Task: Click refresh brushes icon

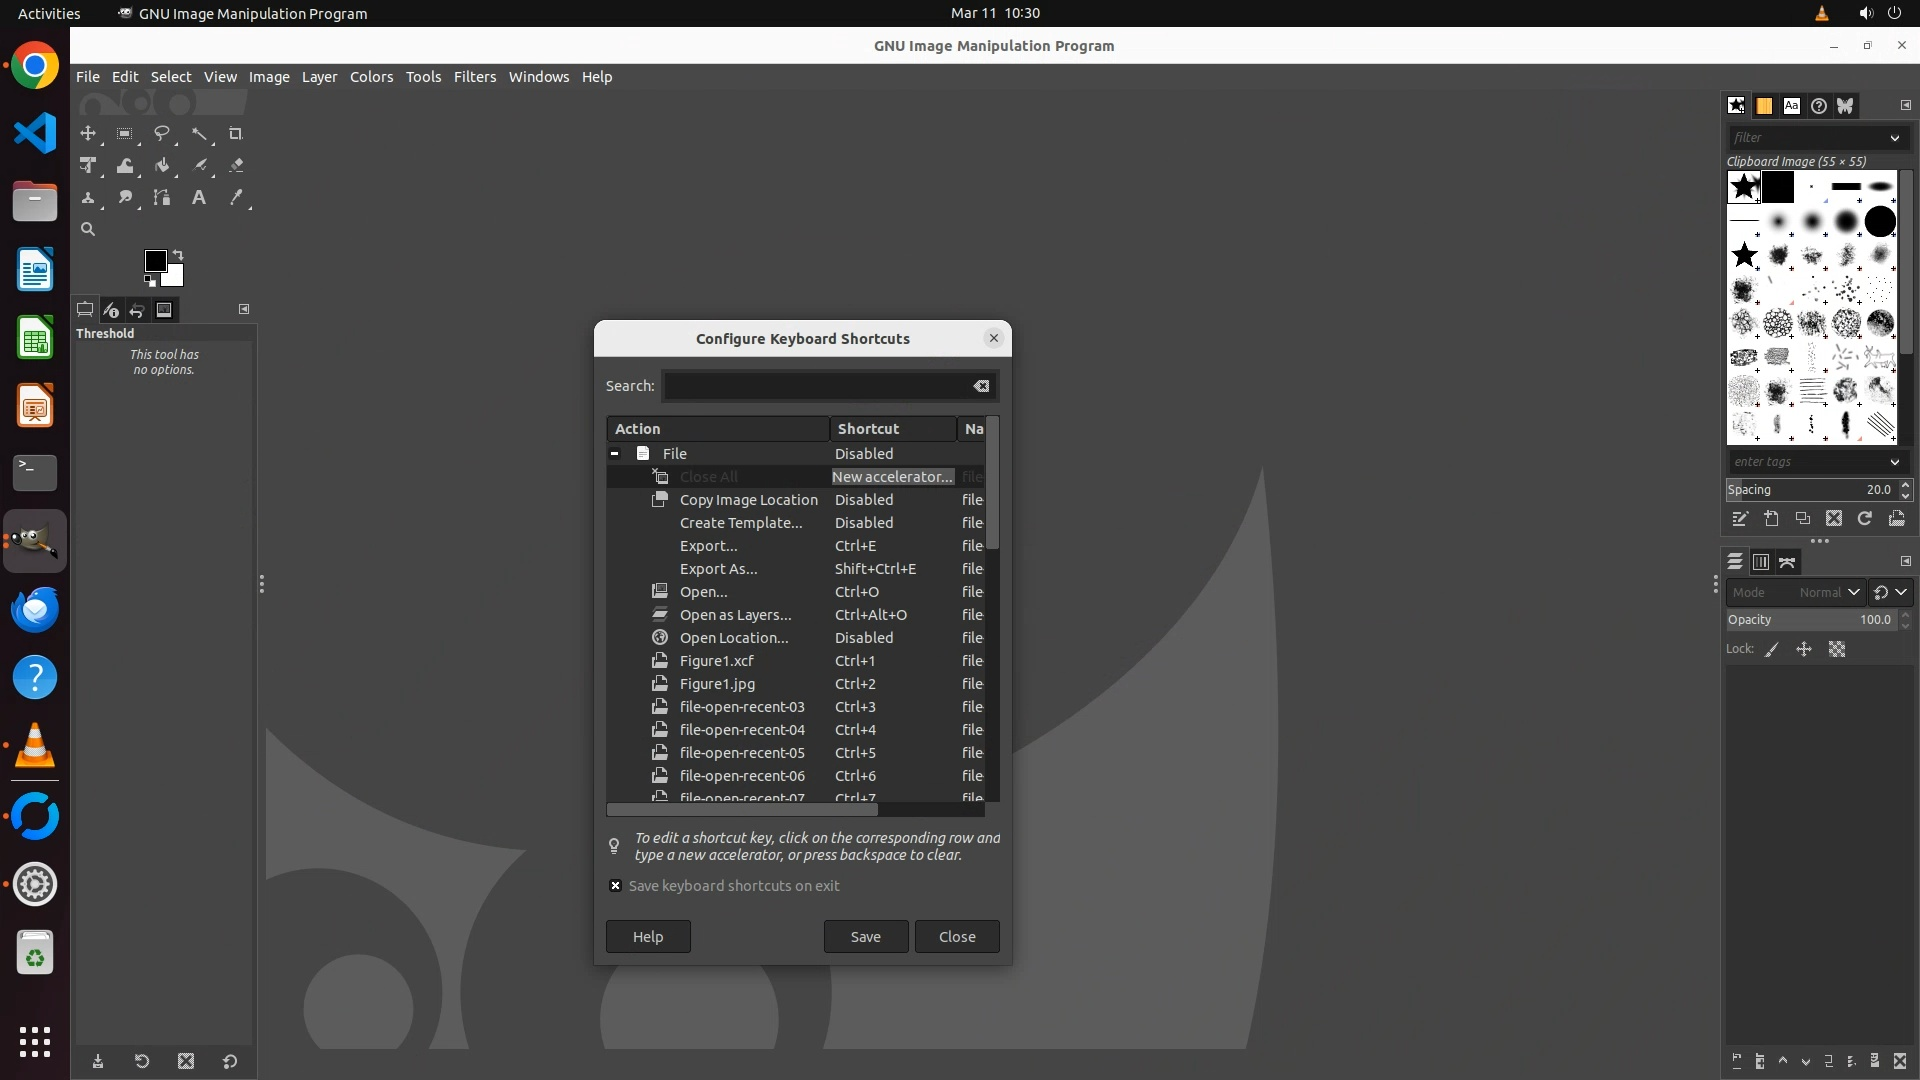Action: tap(1865, 519)
